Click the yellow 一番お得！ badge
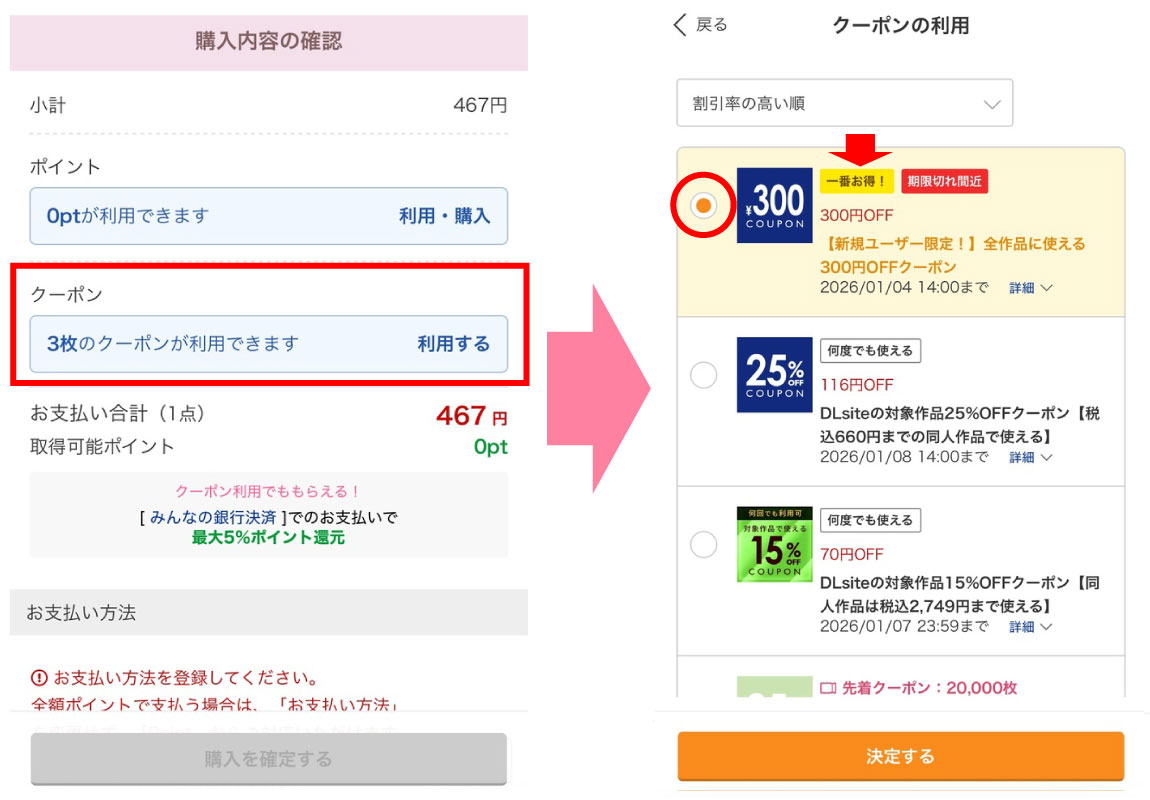Image resolution: width=1150 pixels, height=800 pixels. [856, 181]
